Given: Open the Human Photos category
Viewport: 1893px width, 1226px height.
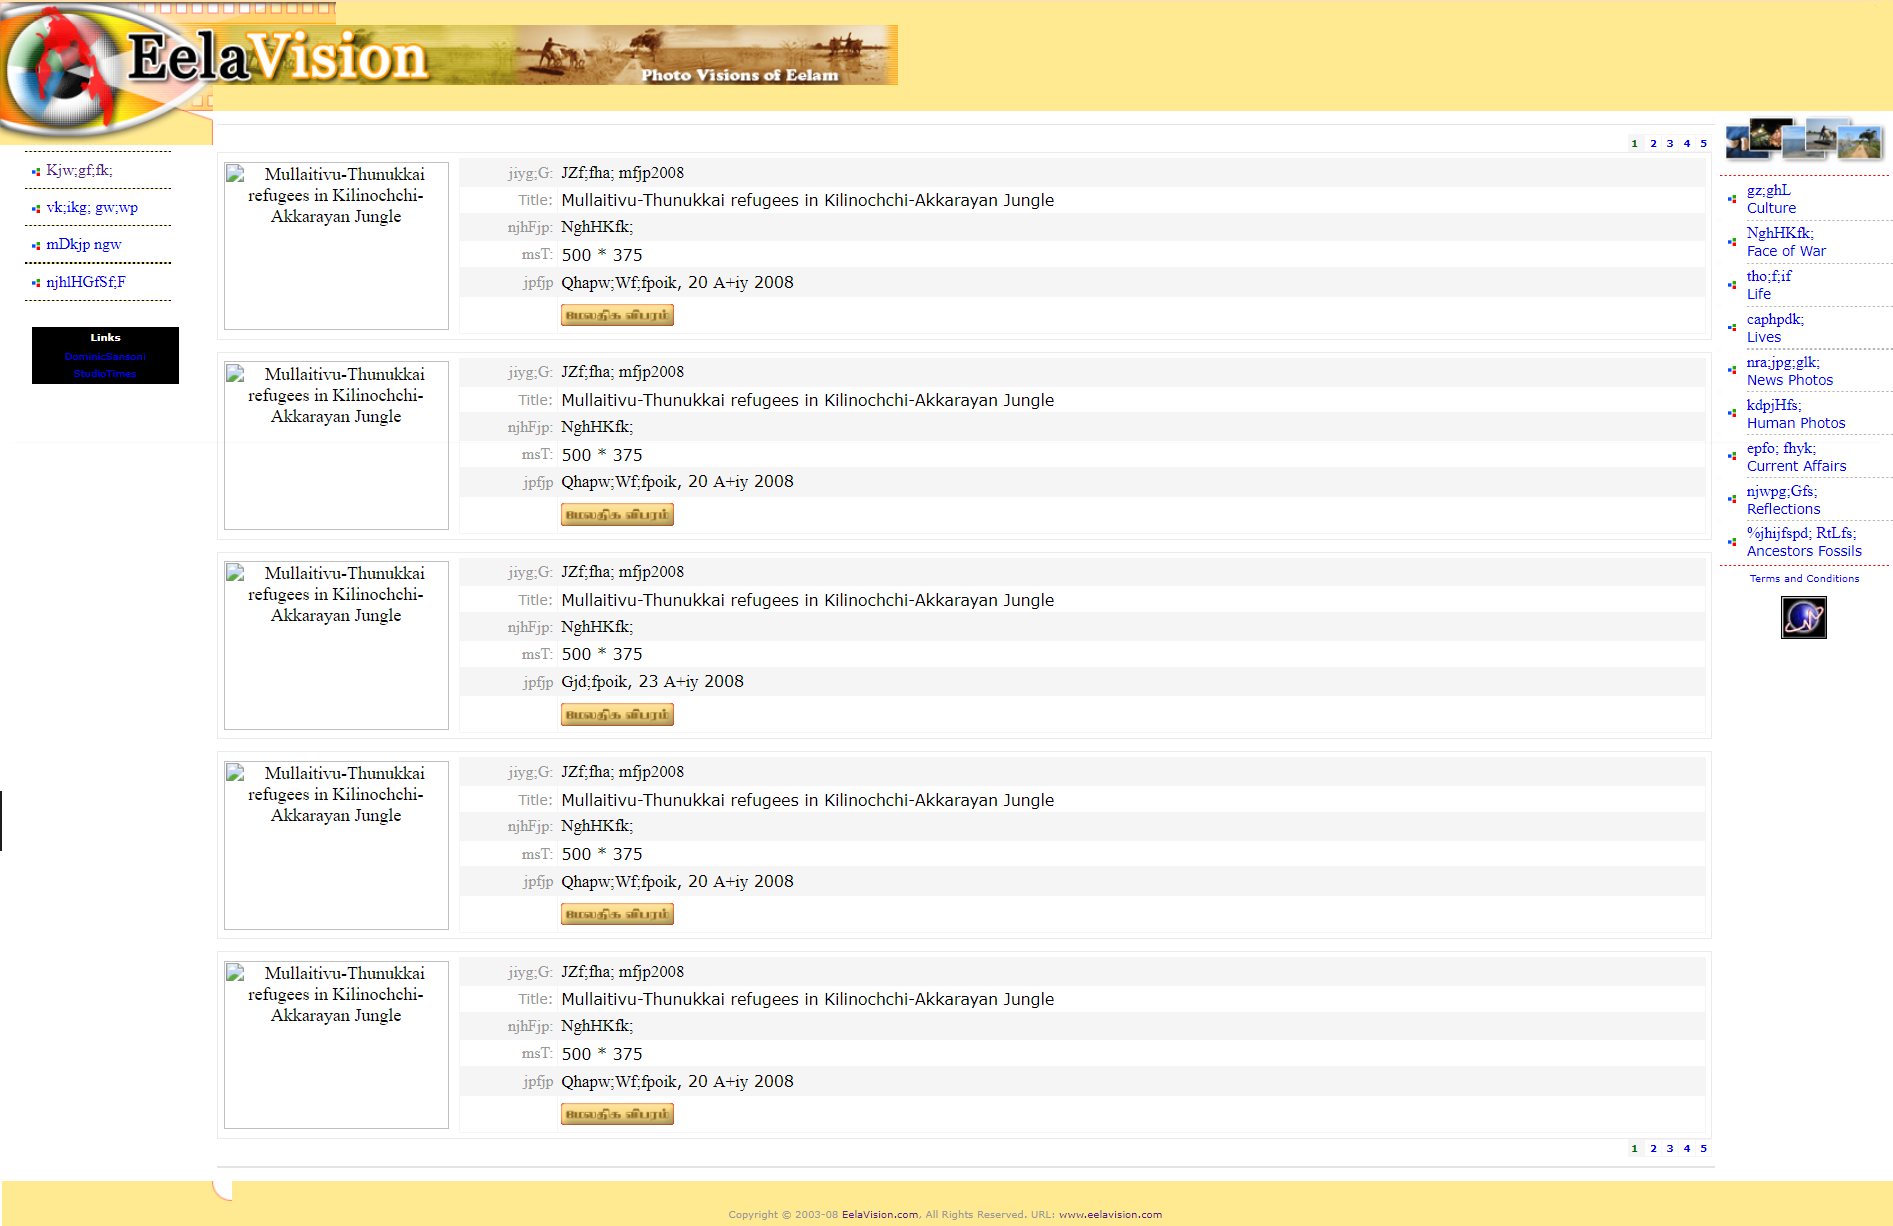Looking at the screenshot, I should (x=1795, y=423).
